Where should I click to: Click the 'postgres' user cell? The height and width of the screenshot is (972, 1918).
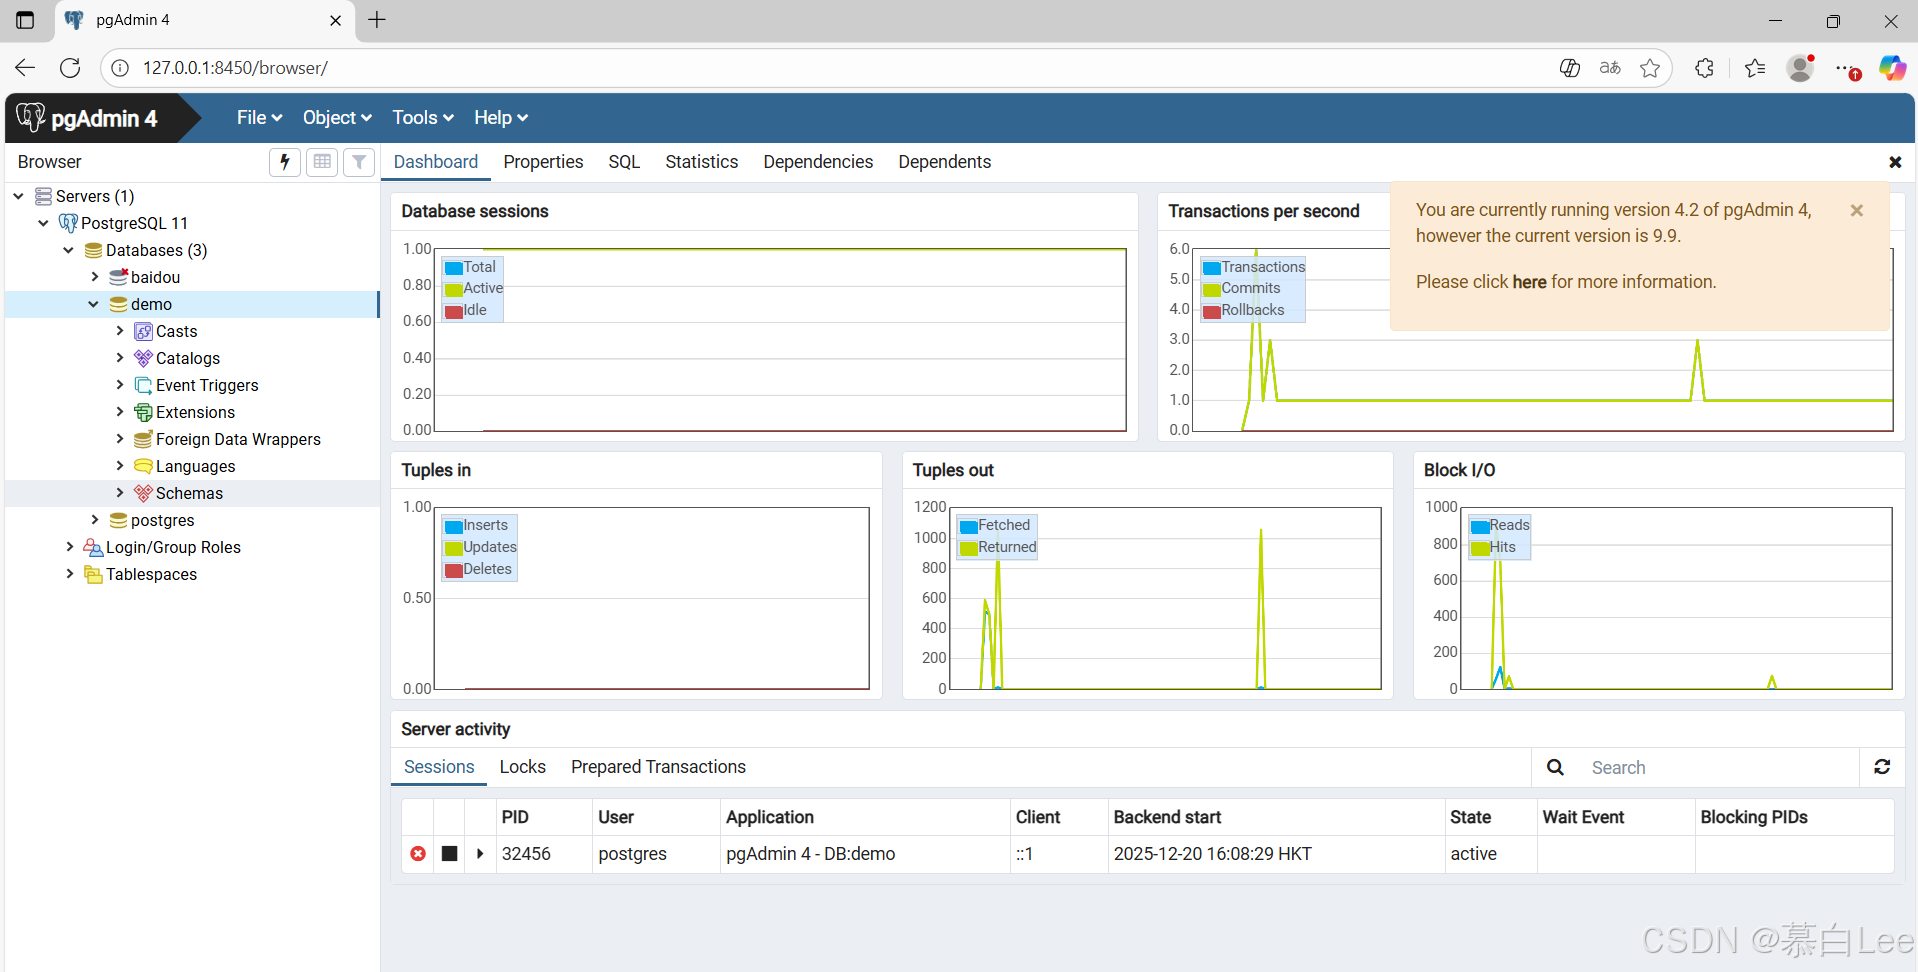pyautogui.click(x=656, y=853)
